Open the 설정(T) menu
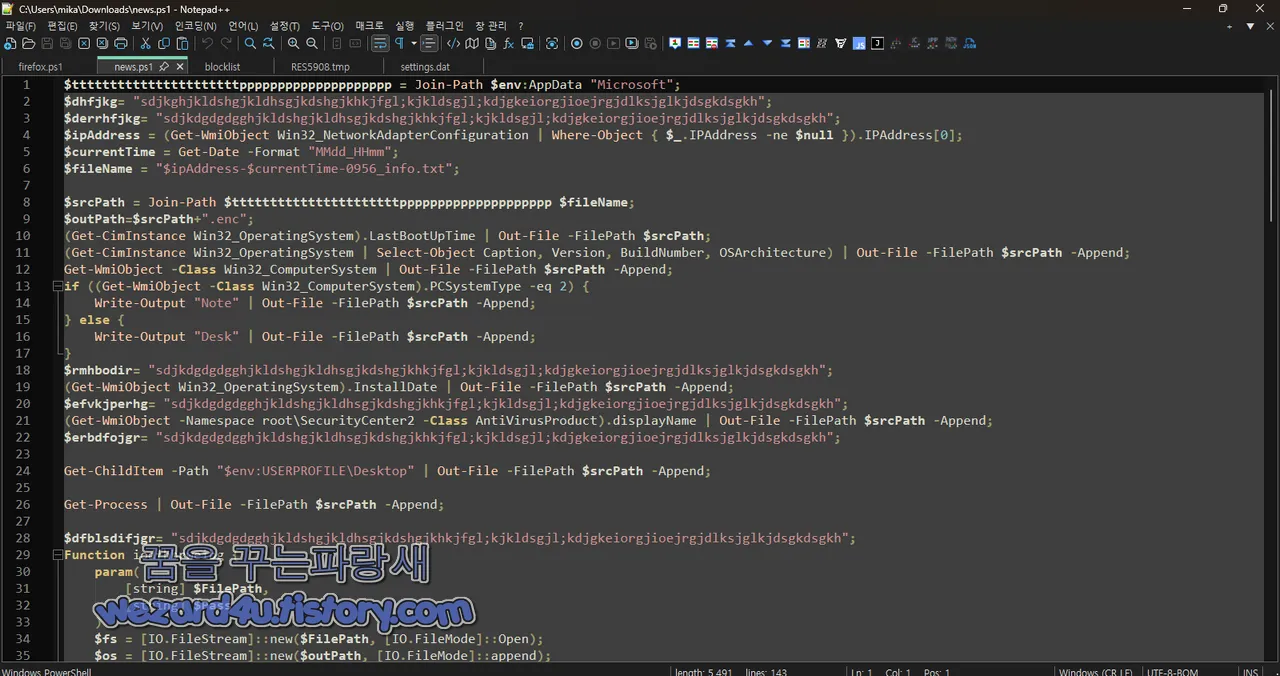Screen dimensions: 1280x676 285,26
